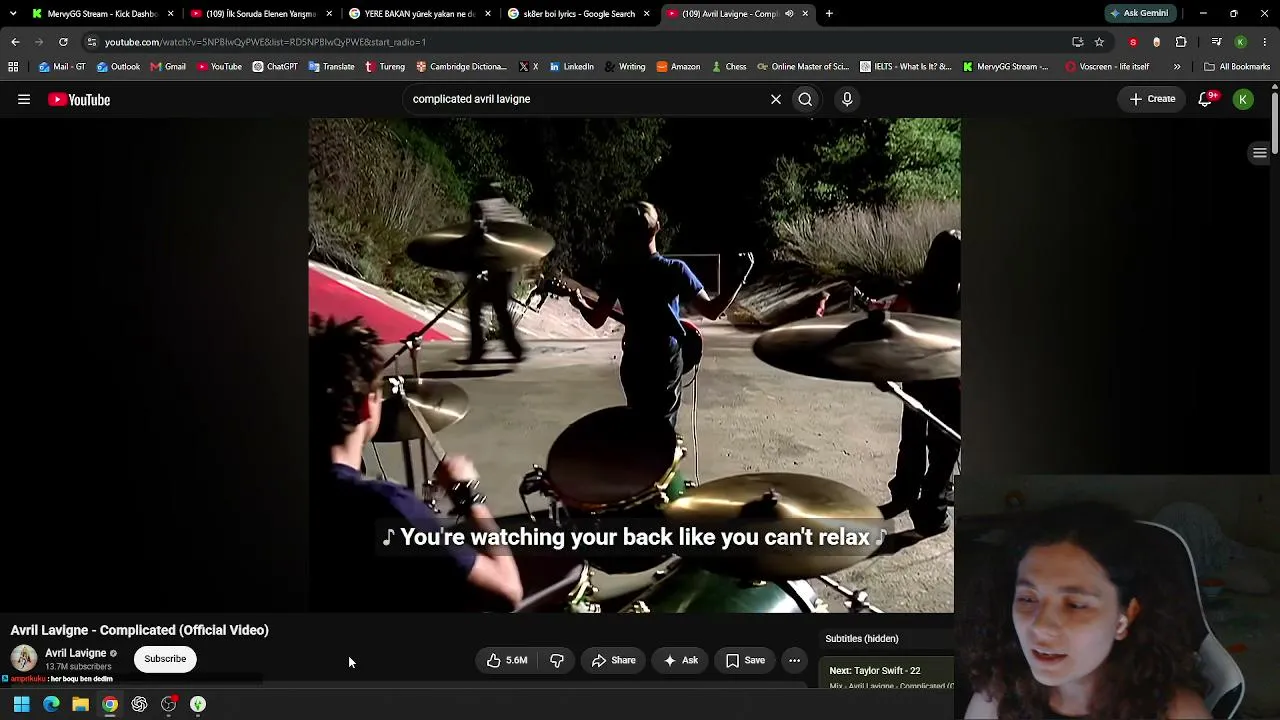Open Mail - GT bookmark

pos(62,67)
